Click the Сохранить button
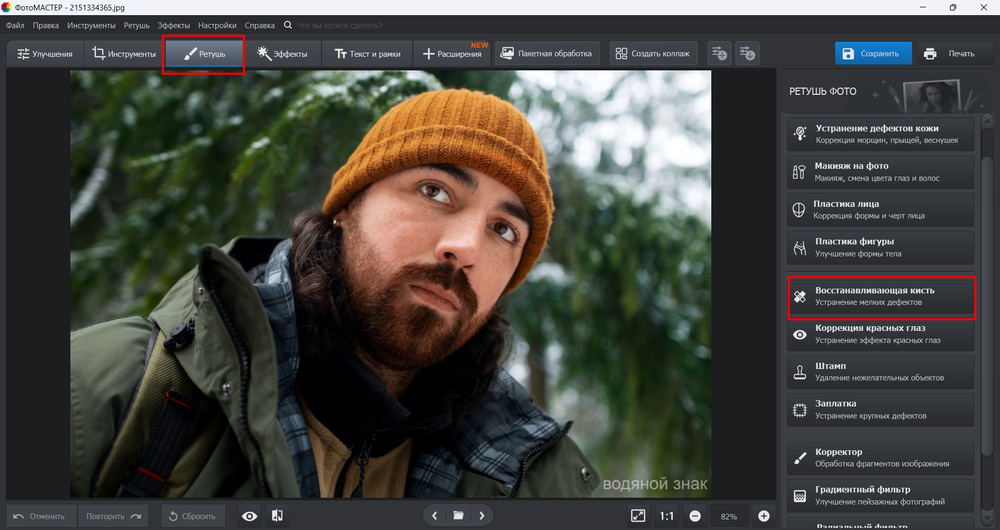Viewport: 1000px width, 530px height. coord(873,54)
